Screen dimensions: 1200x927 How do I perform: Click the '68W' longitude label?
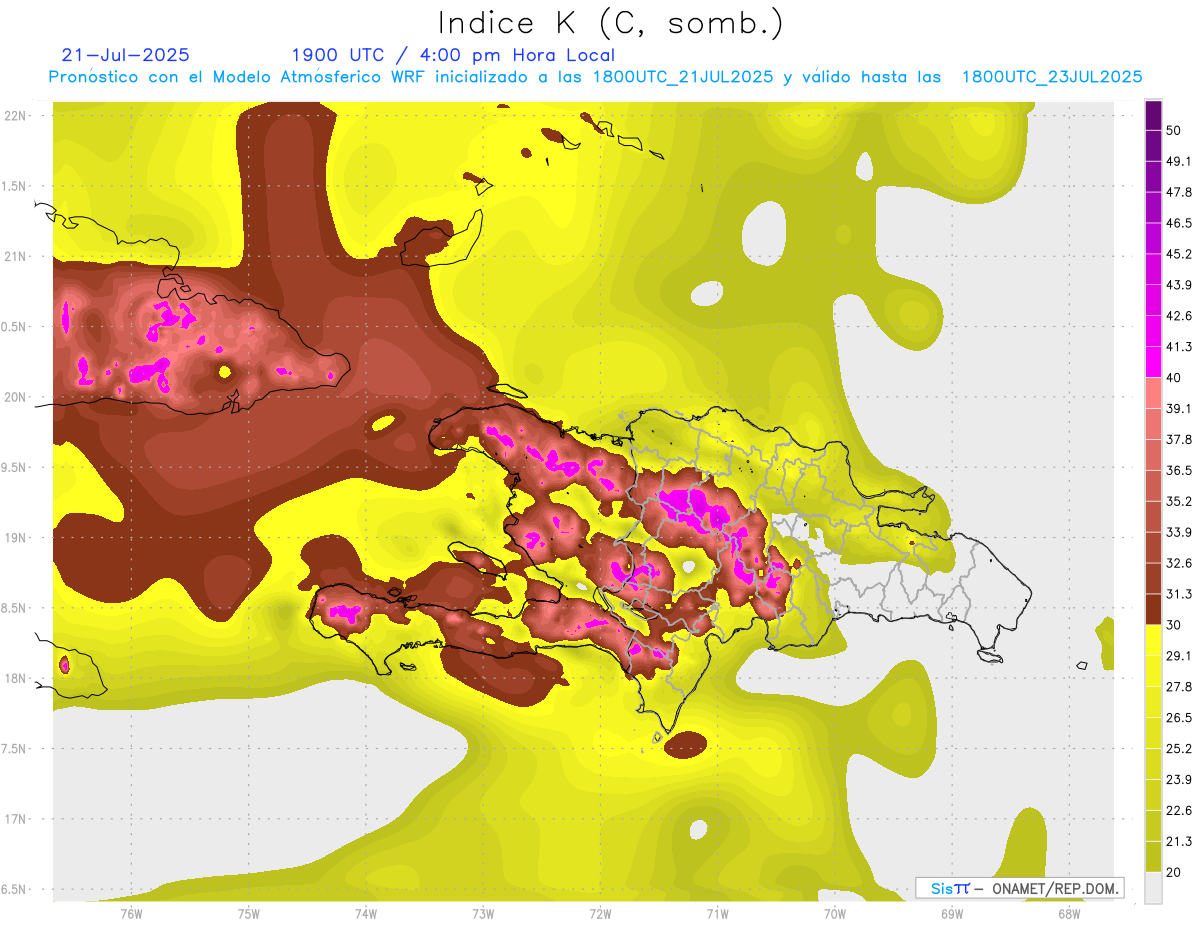click(1069, 913)
